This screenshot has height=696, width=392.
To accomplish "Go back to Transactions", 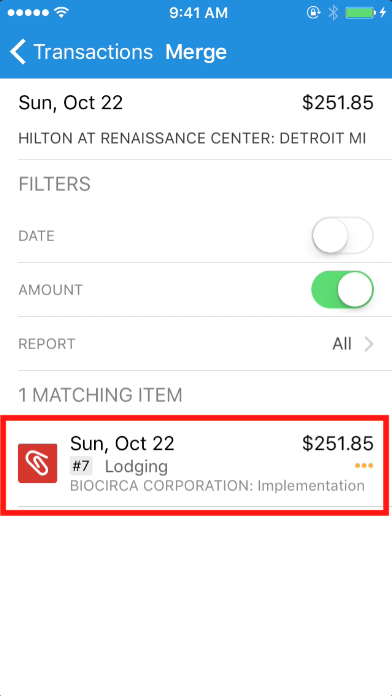I will (x=81, y=52).
